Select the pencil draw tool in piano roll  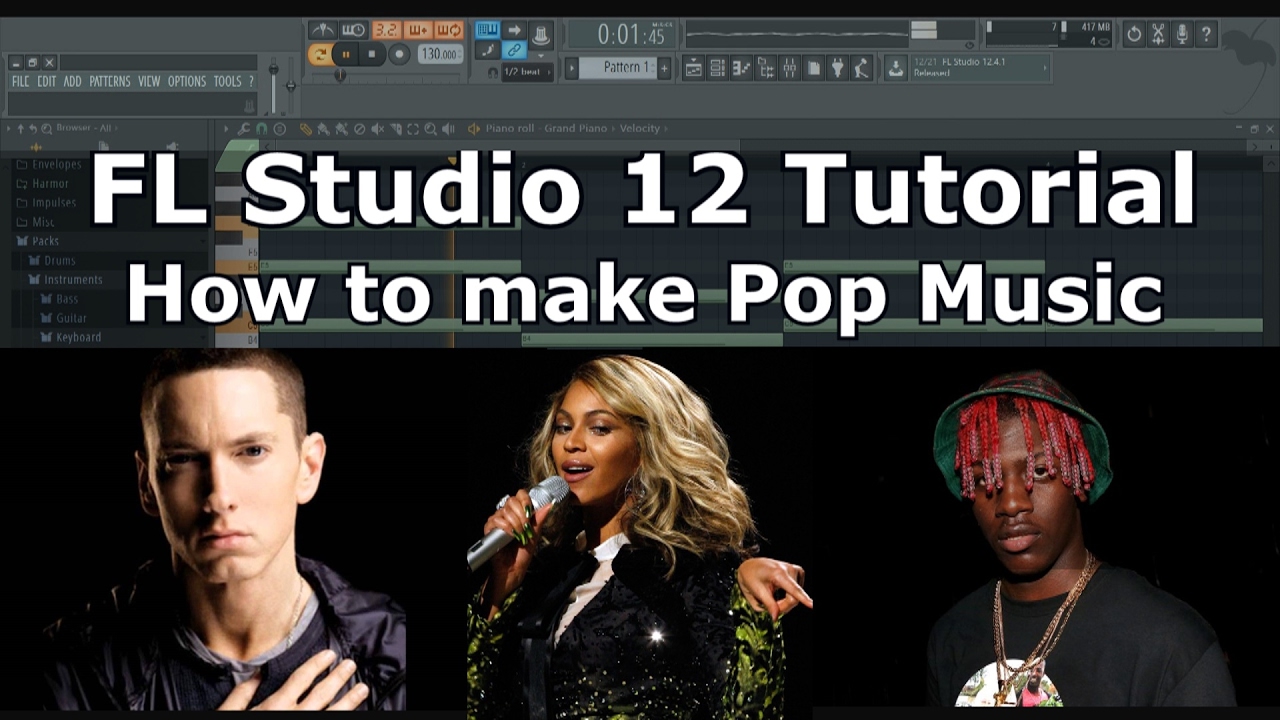point(306,129)
